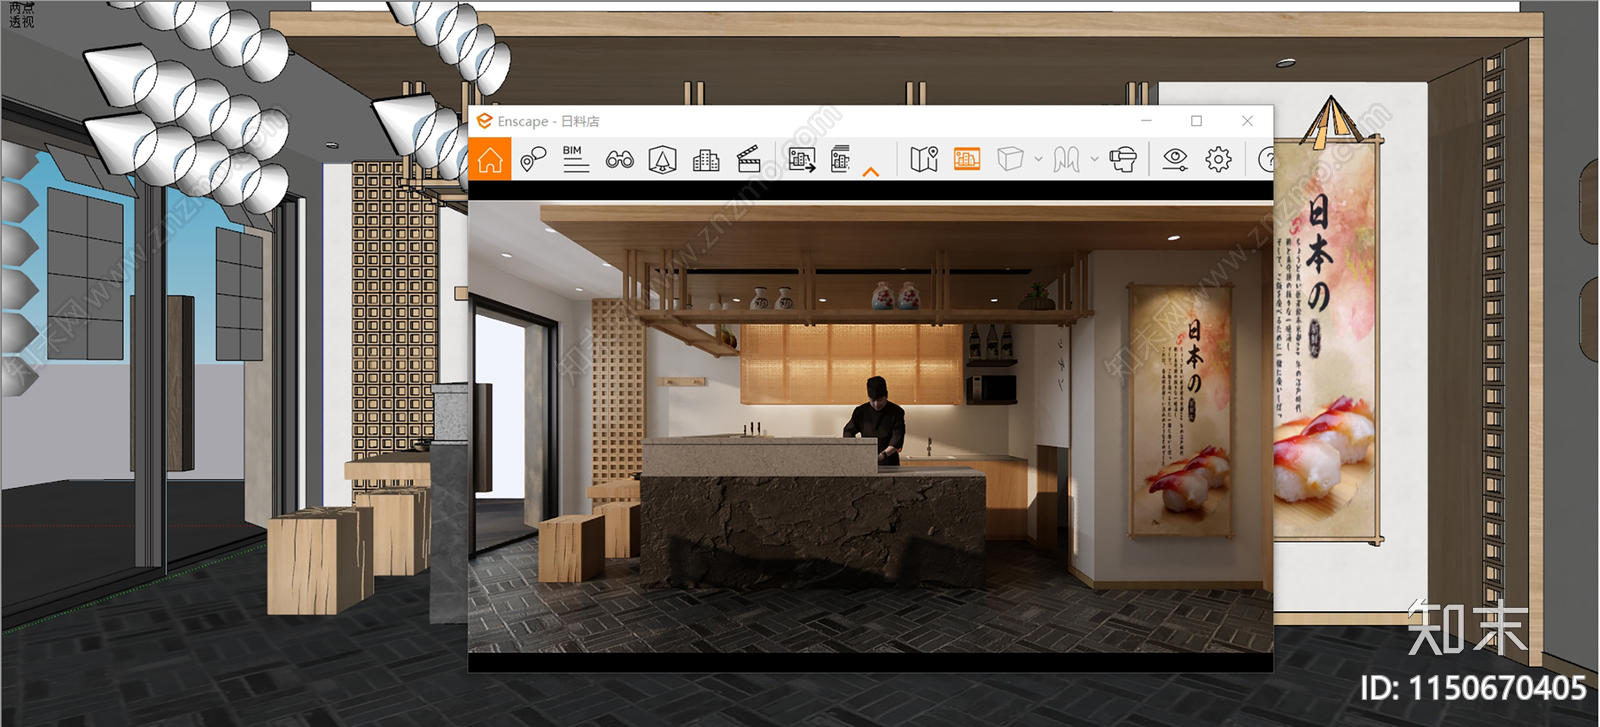
Task: Open the mini map icon
Action: tap(924, 159)
